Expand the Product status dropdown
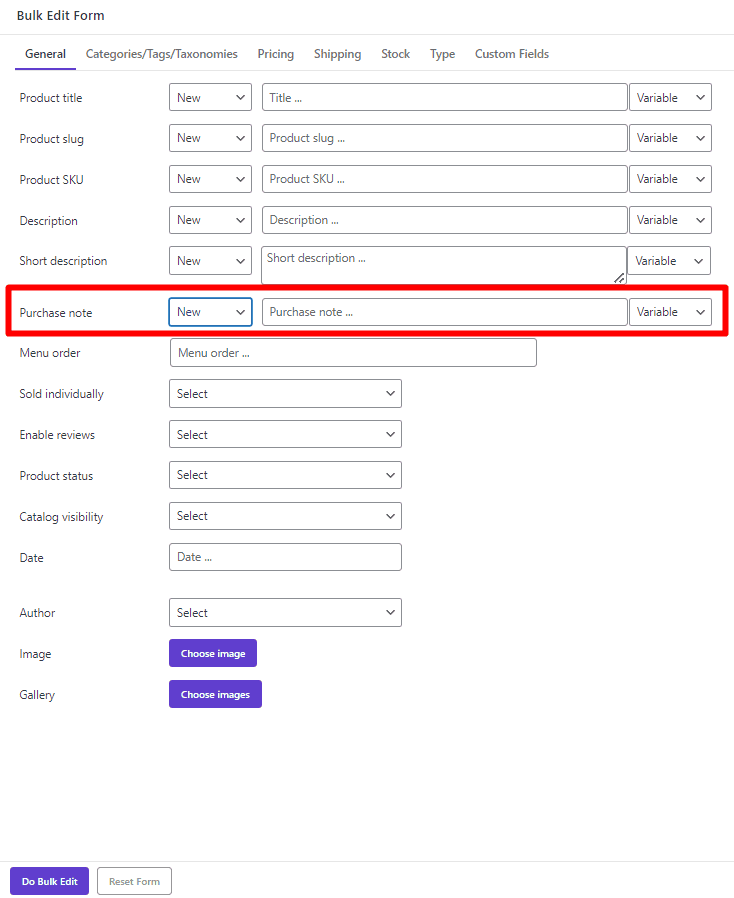Viewport: 734px width, 898px height. 285,475
